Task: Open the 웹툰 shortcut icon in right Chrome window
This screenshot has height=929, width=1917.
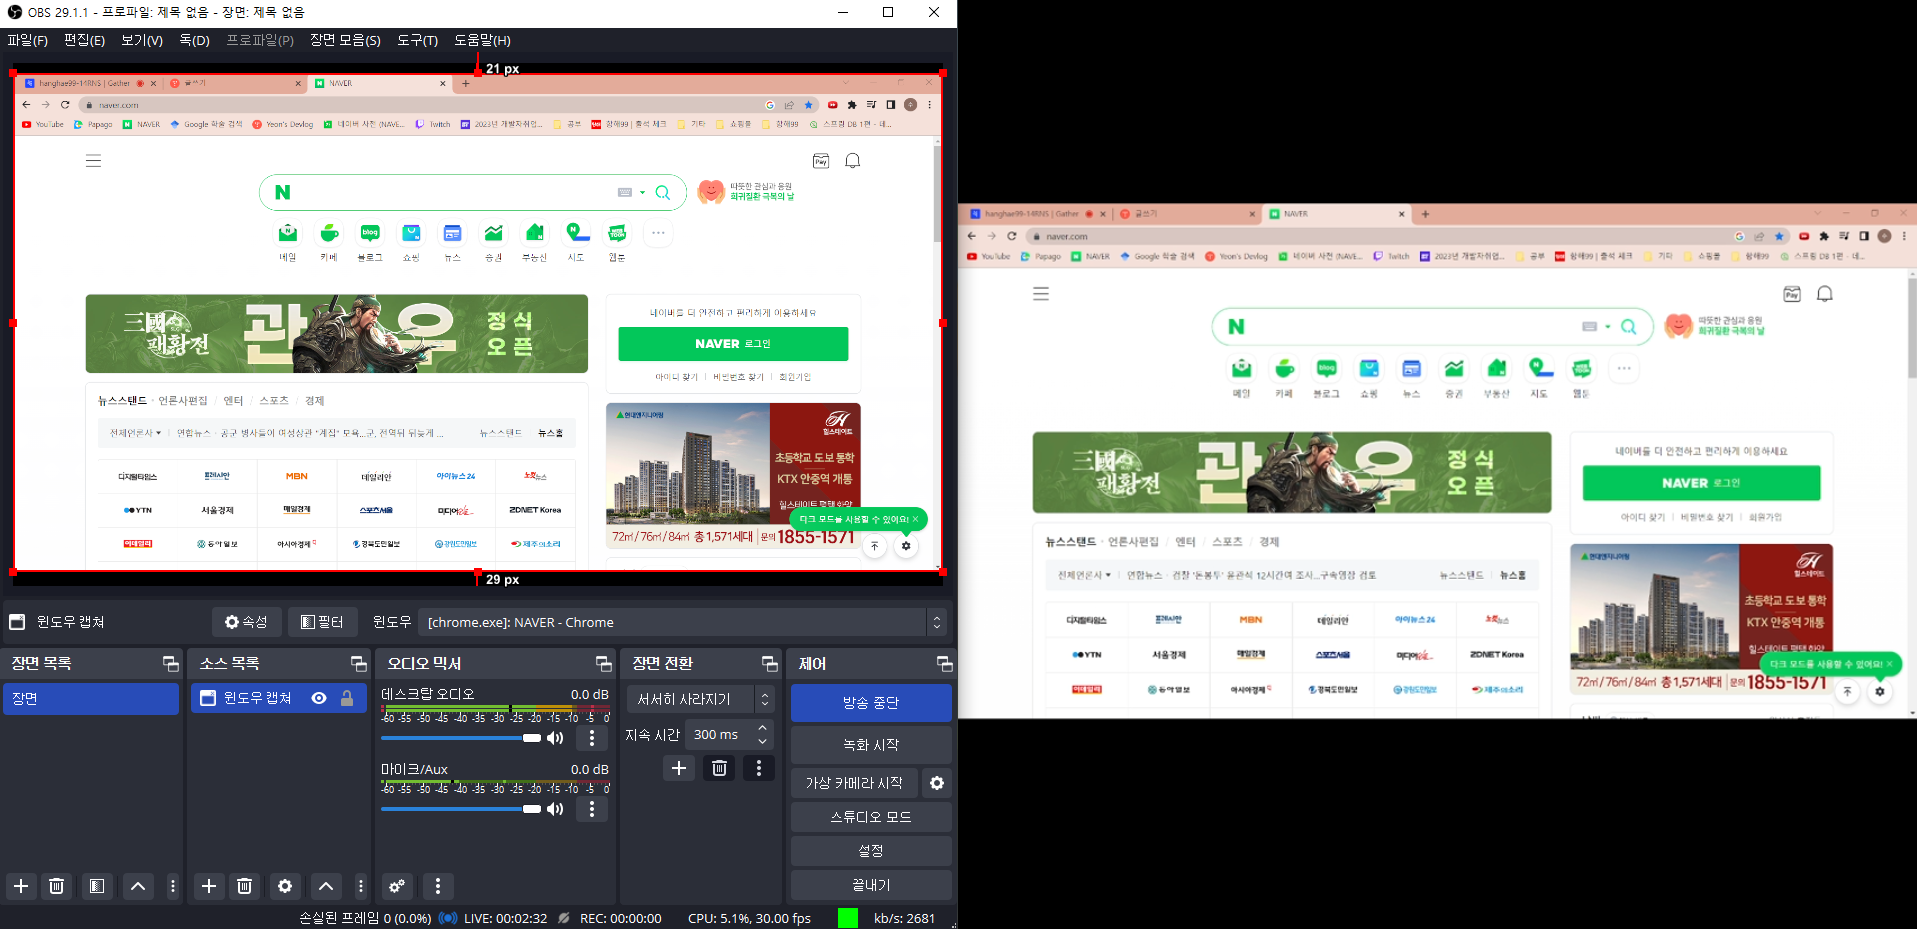Action: tap(1581, 369)
